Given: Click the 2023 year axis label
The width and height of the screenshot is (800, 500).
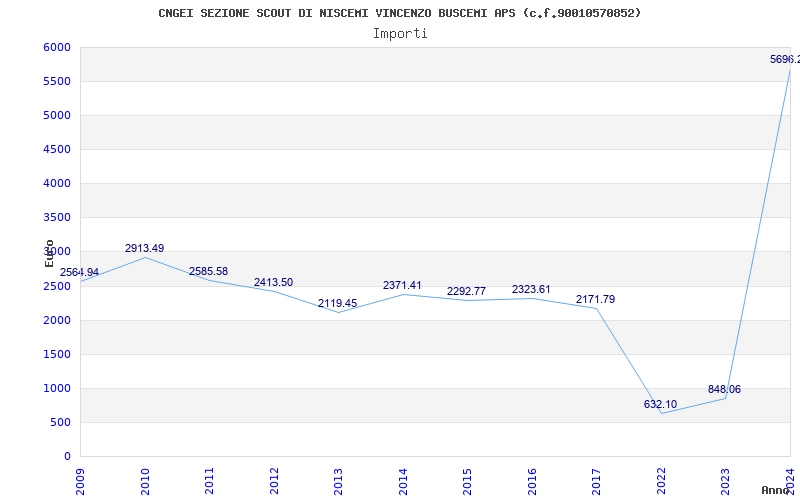Looking at the screenshot, I should click(726, 481).
